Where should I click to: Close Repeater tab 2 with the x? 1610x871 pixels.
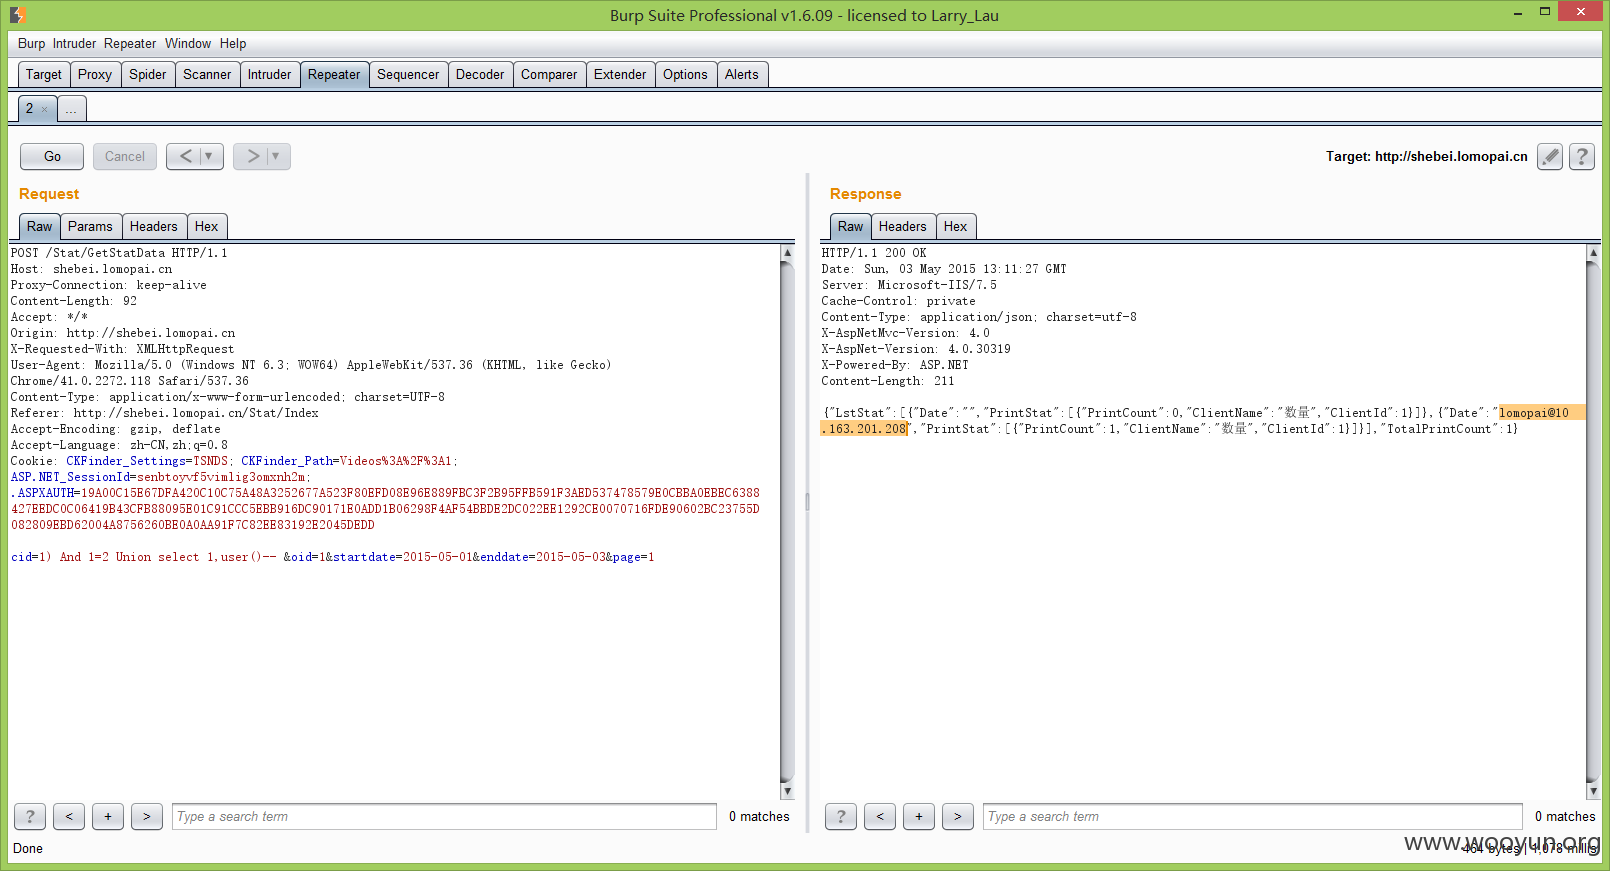44,110
